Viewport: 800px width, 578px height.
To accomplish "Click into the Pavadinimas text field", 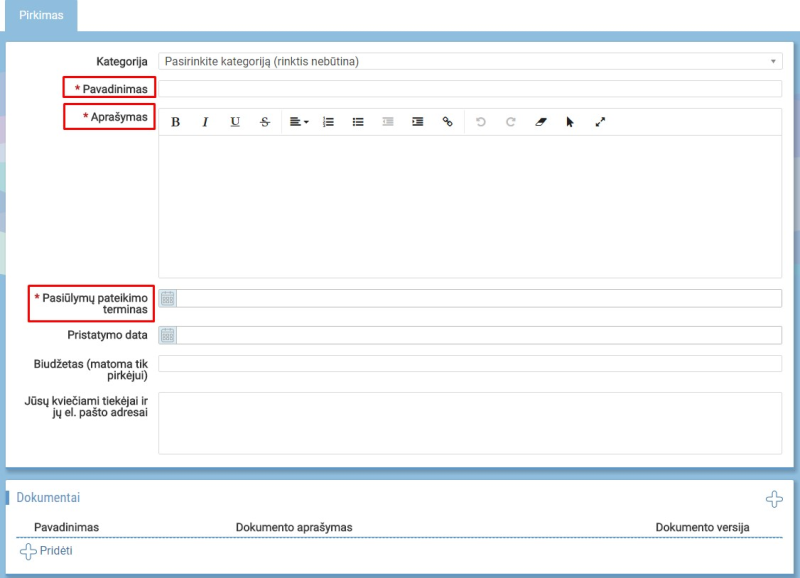I will (x=470, y=89).
